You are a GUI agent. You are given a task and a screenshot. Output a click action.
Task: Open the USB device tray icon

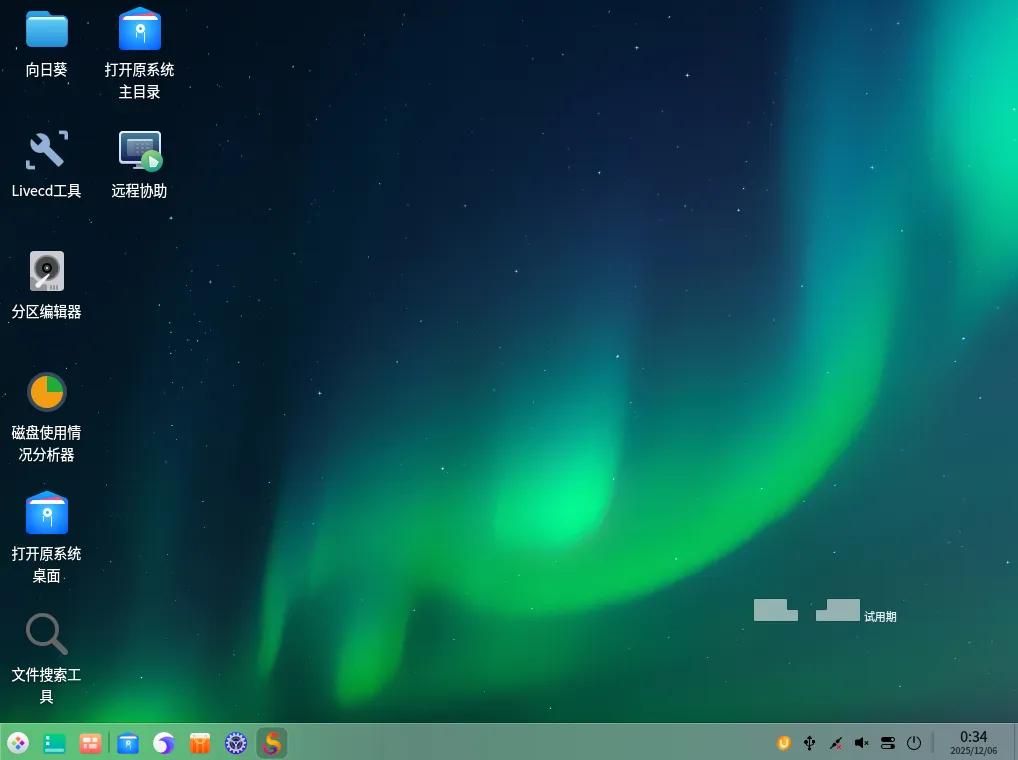coord(810,743)
